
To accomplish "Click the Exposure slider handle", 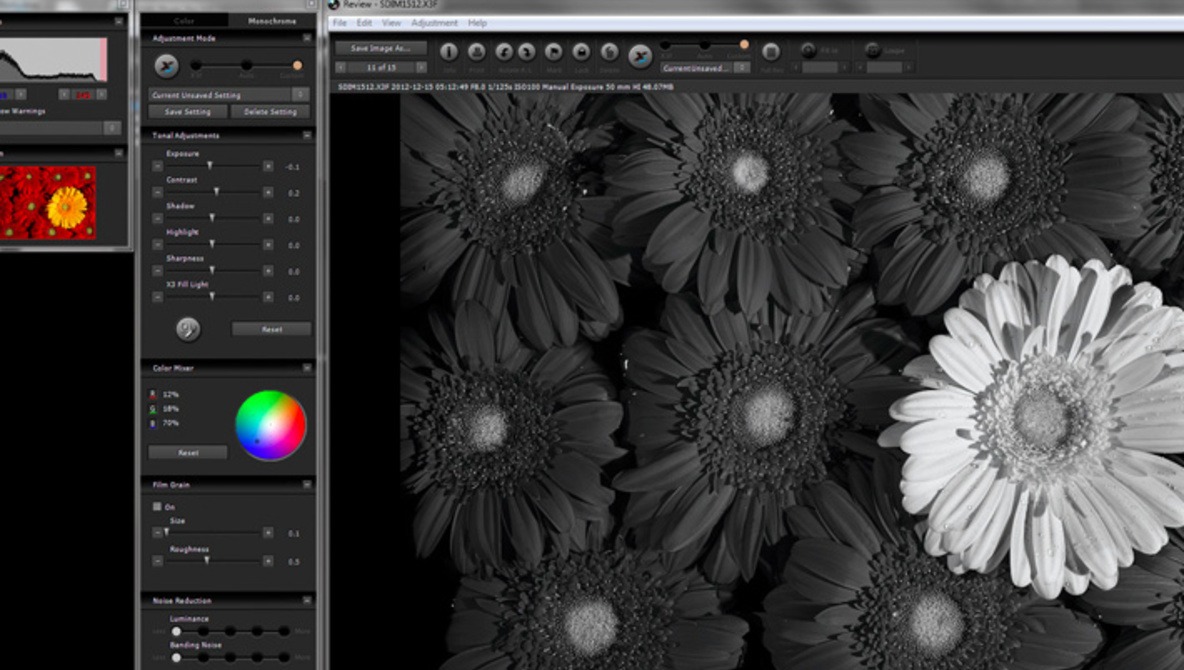I will coord(210,165).
